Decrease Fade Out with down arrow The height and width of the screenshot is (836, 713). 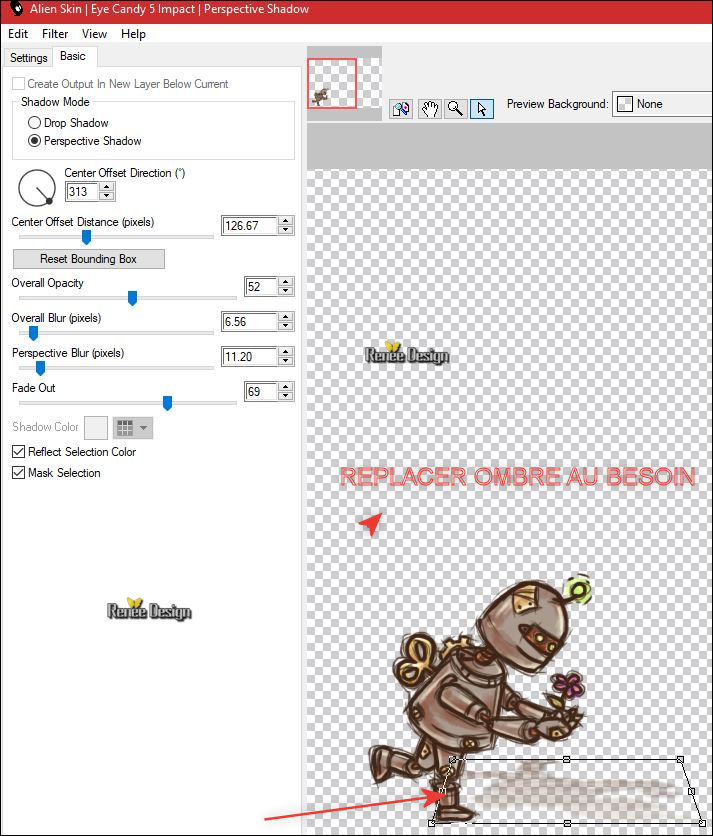[x=286, y=396]
